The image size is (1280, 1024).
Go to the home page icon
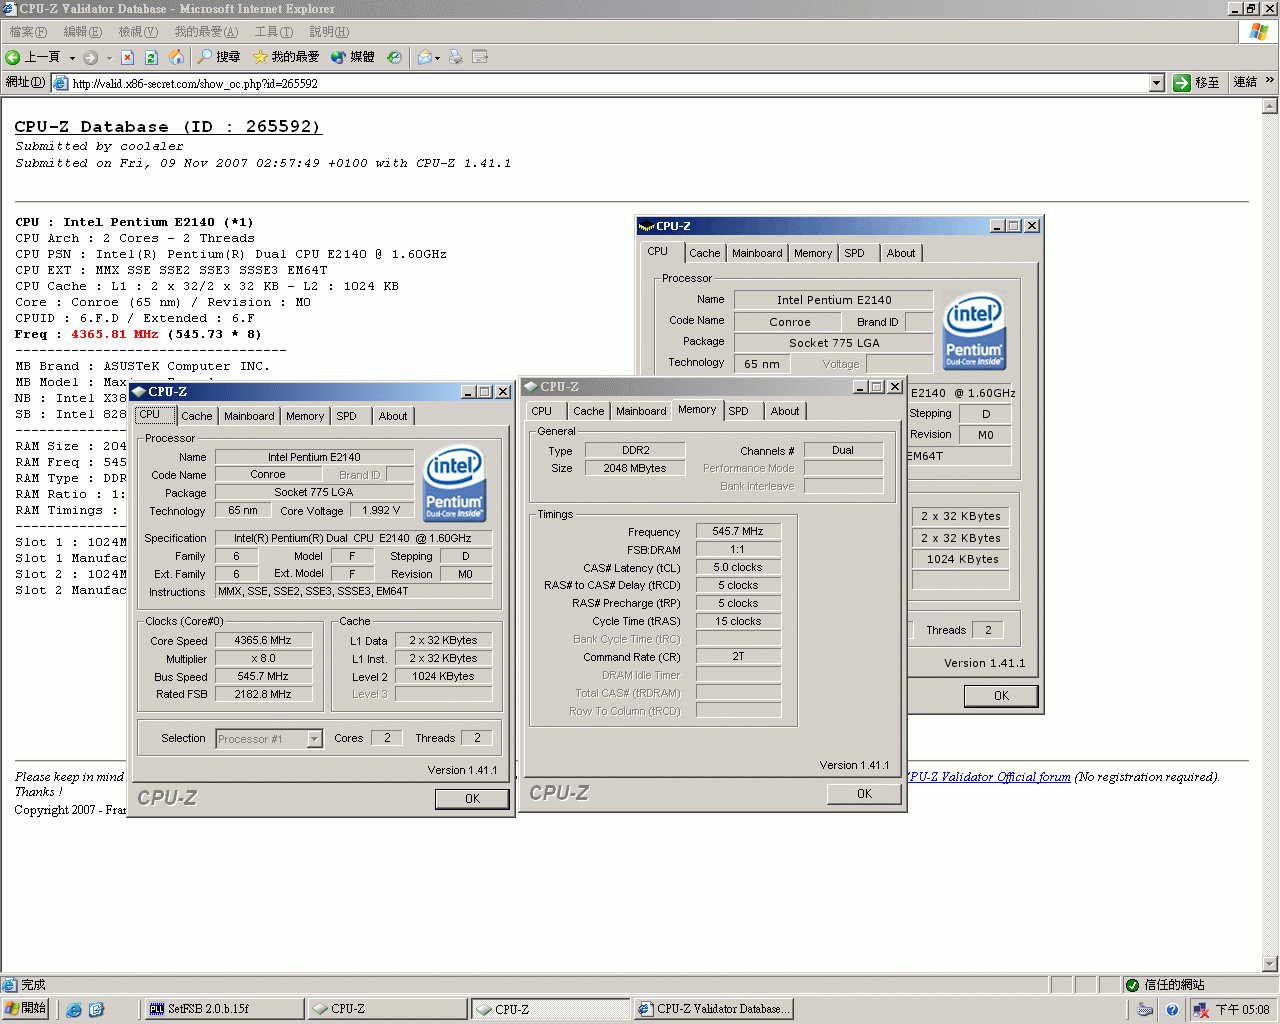176,57
